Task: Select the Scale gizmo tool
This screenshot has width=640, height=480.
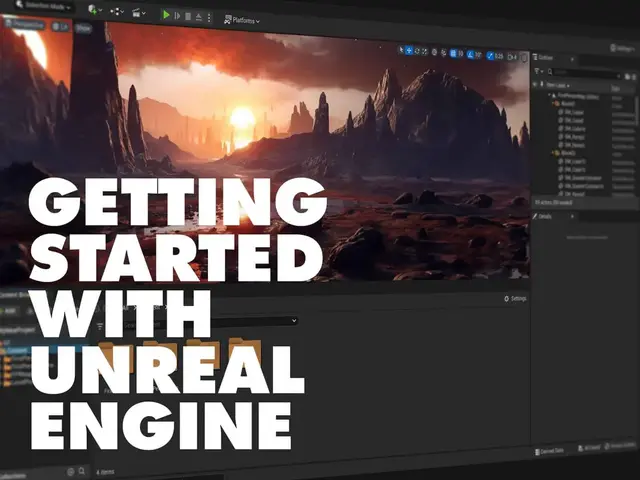Action: click(424, 51)
